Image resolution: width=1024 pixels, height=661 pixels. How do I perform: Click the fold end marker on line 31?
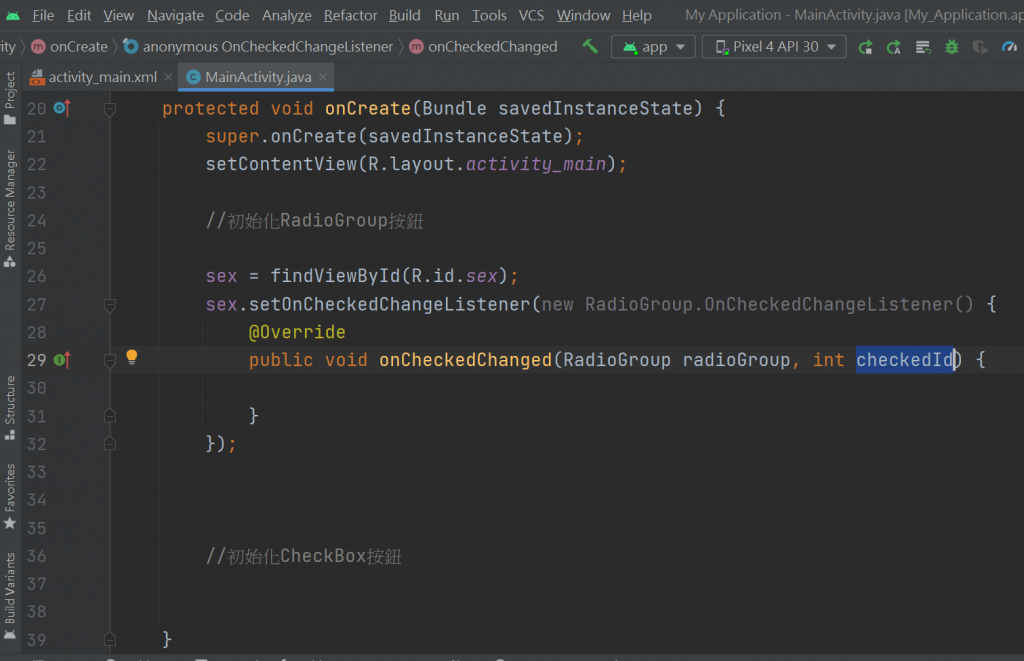click(110, 415)
